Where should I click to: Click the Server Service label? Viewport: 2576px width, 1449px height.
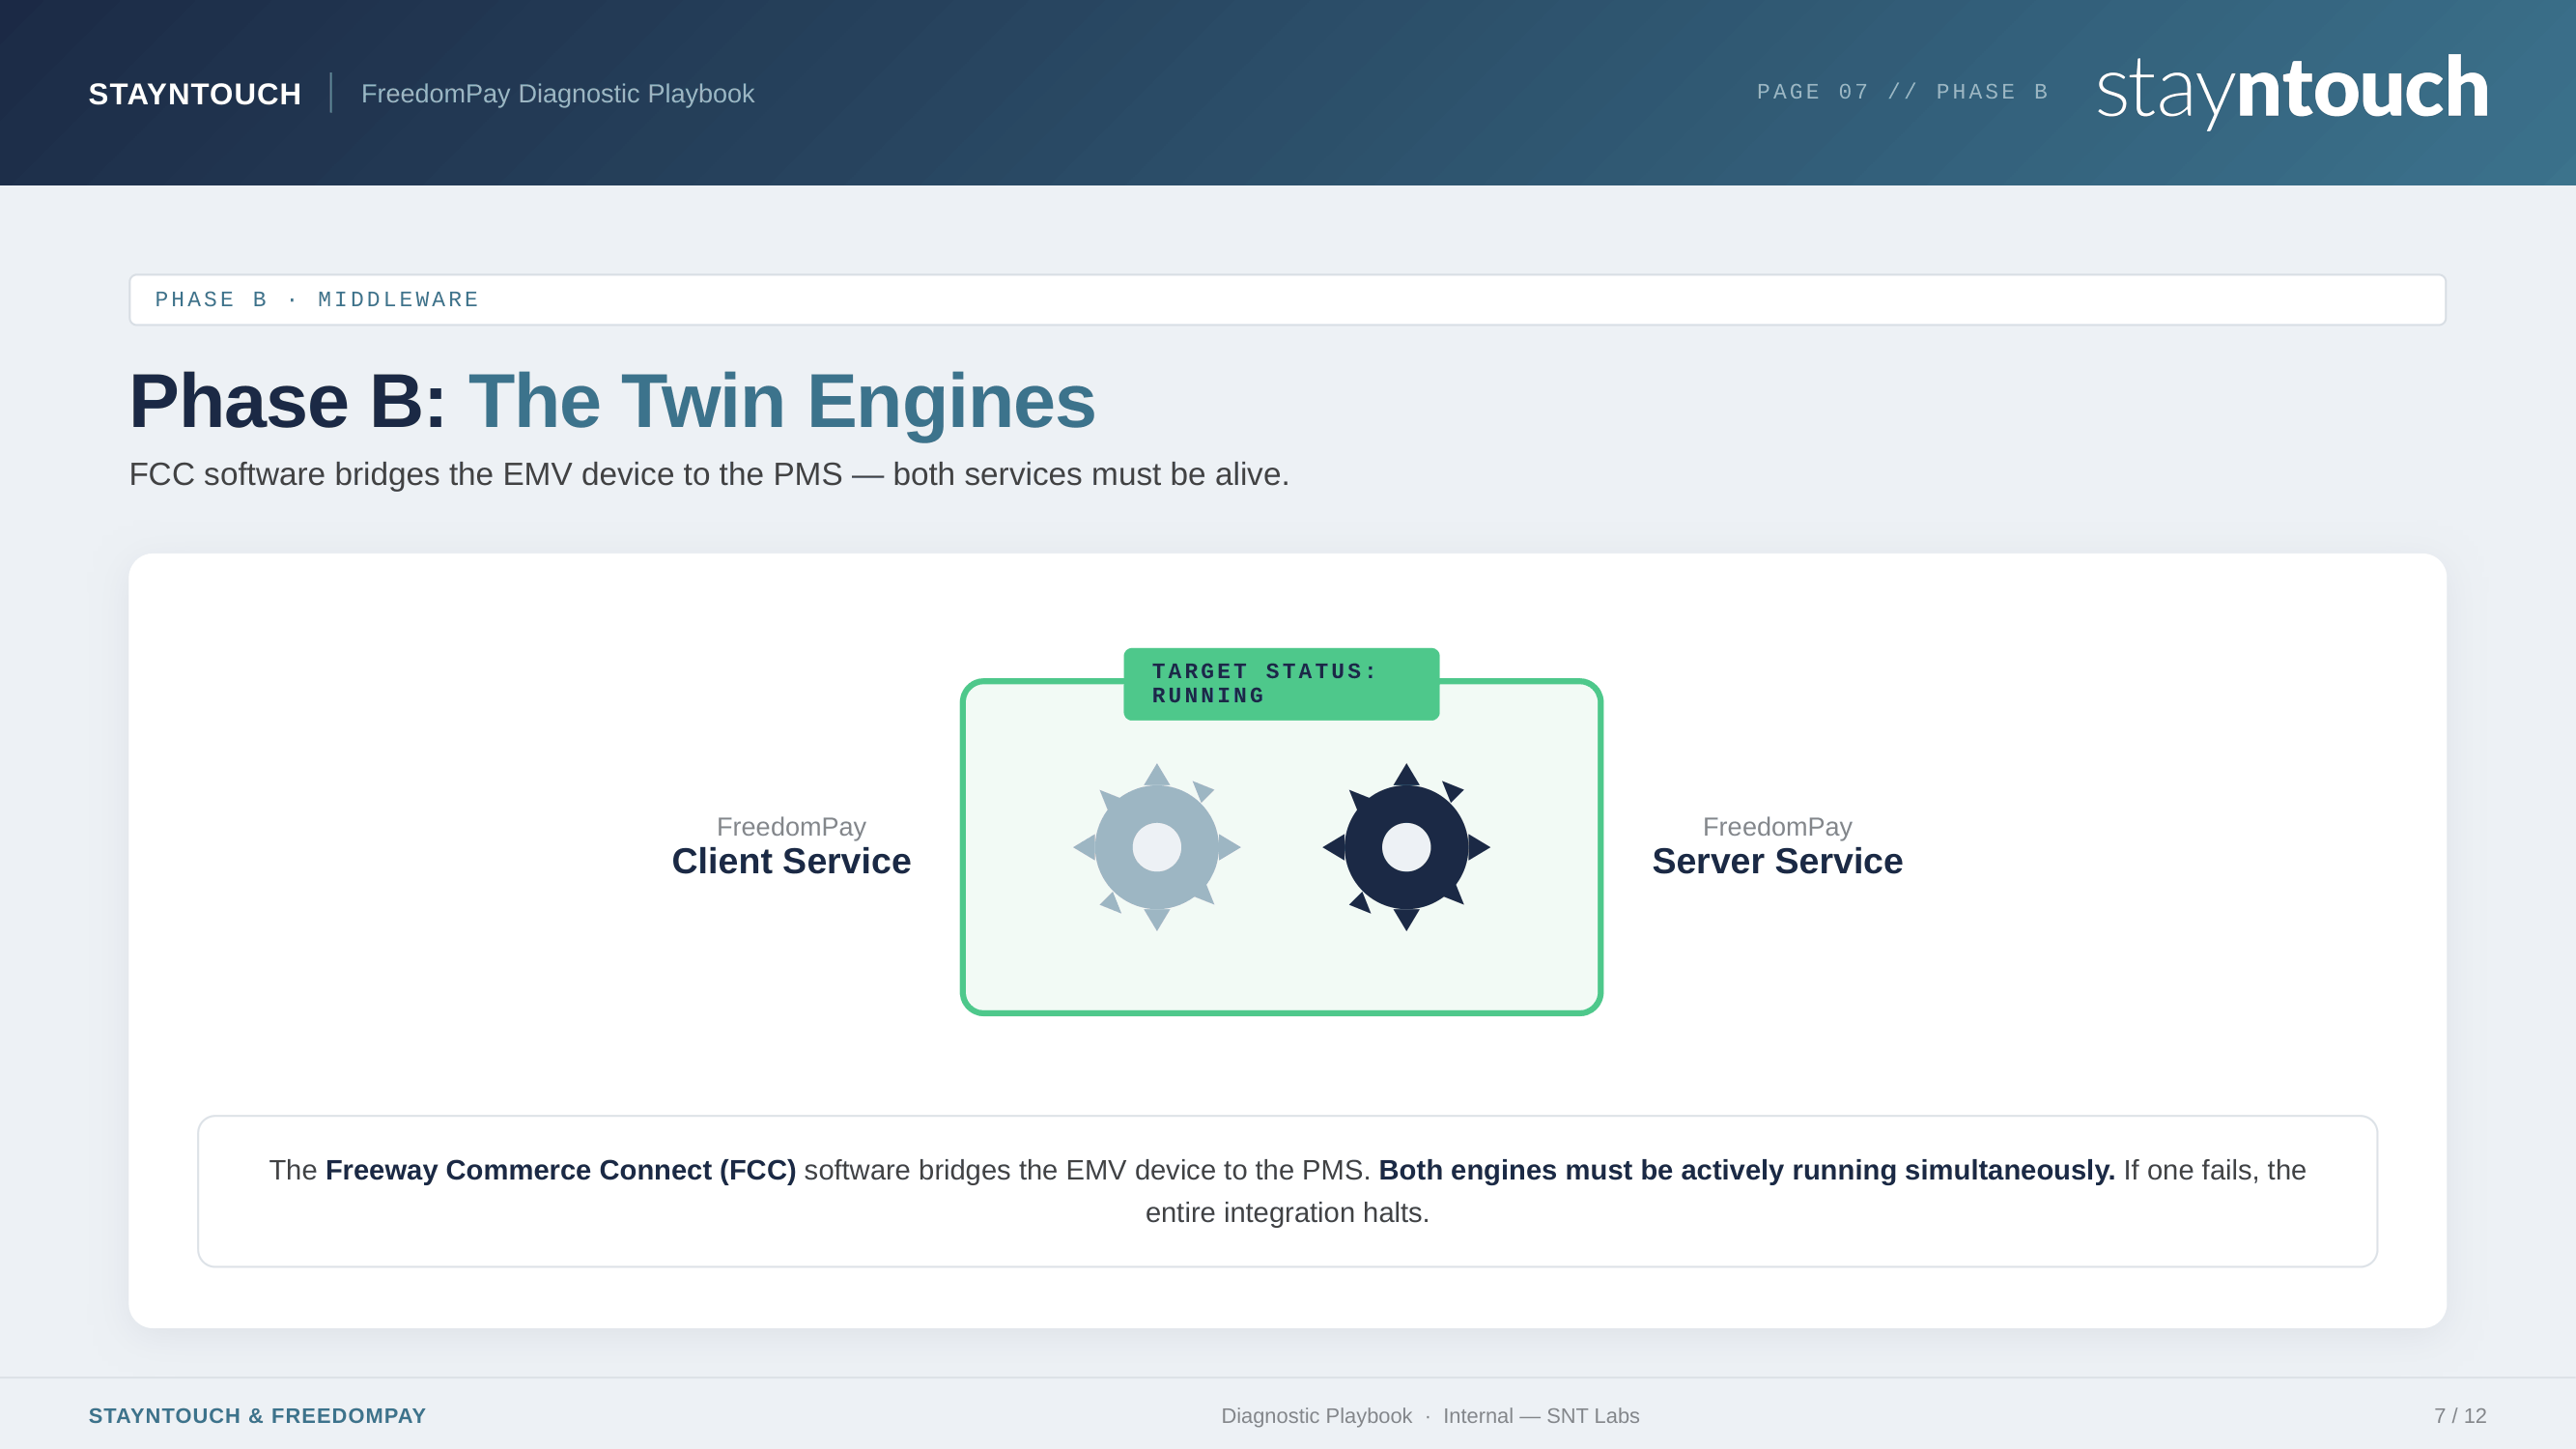click(1776, 861)
